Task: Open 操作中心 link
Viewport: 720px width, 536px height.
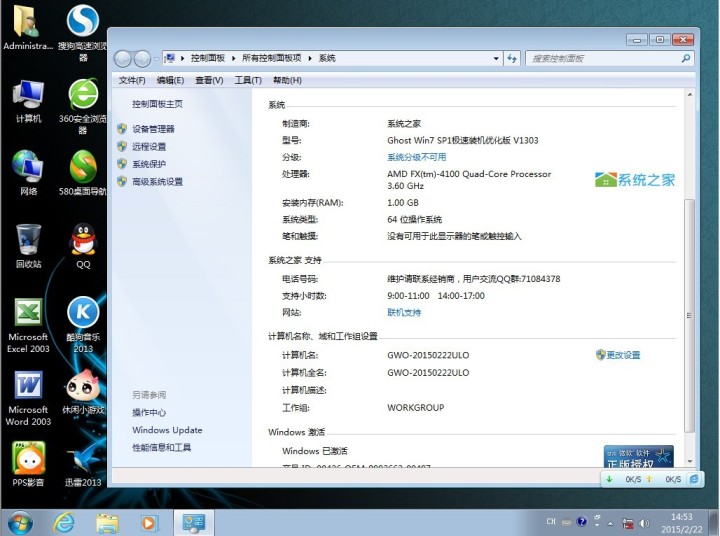Action: [149, 412]
